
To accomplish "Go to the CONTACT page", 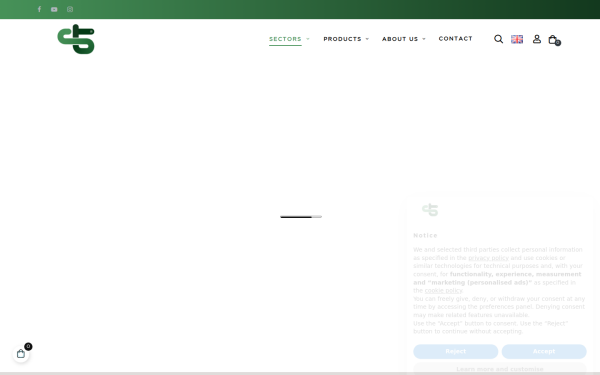I will (x=455, y=39).
